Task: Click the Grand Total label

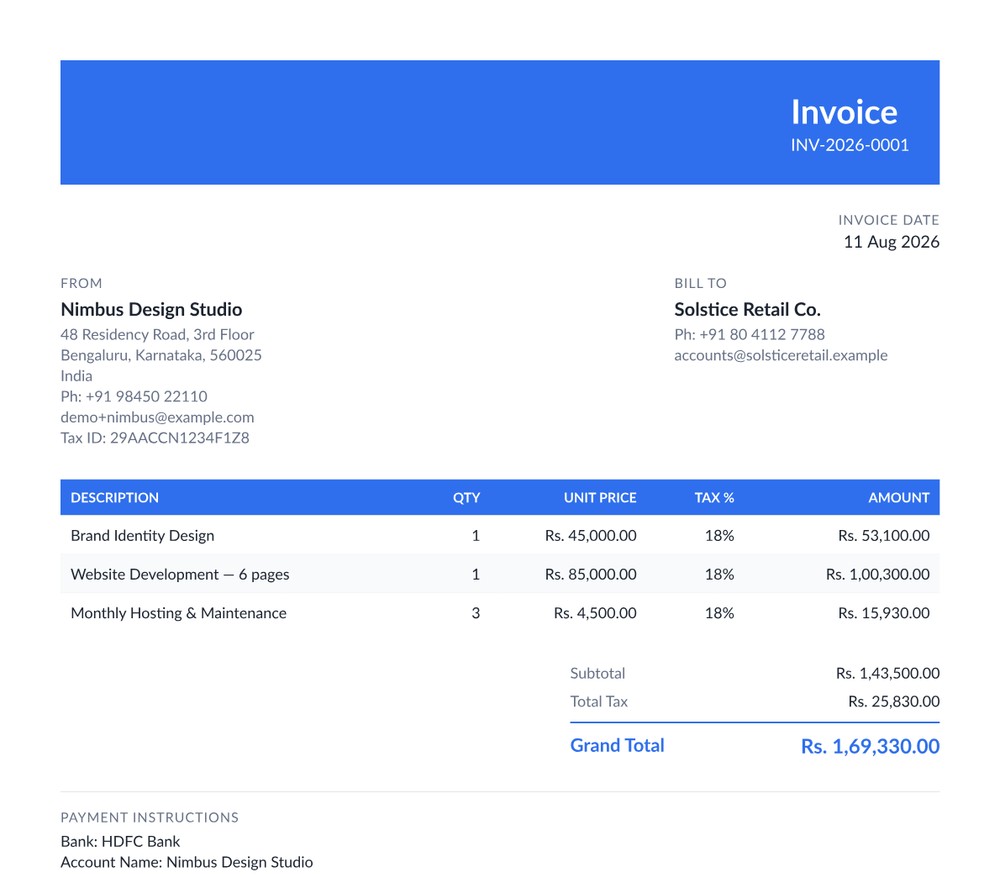Action: (617, 745)
